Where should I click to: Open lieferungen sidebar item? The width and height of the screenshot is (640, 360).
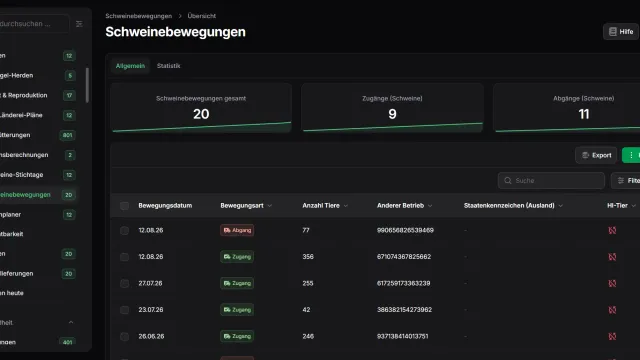[x=38, y=273]
